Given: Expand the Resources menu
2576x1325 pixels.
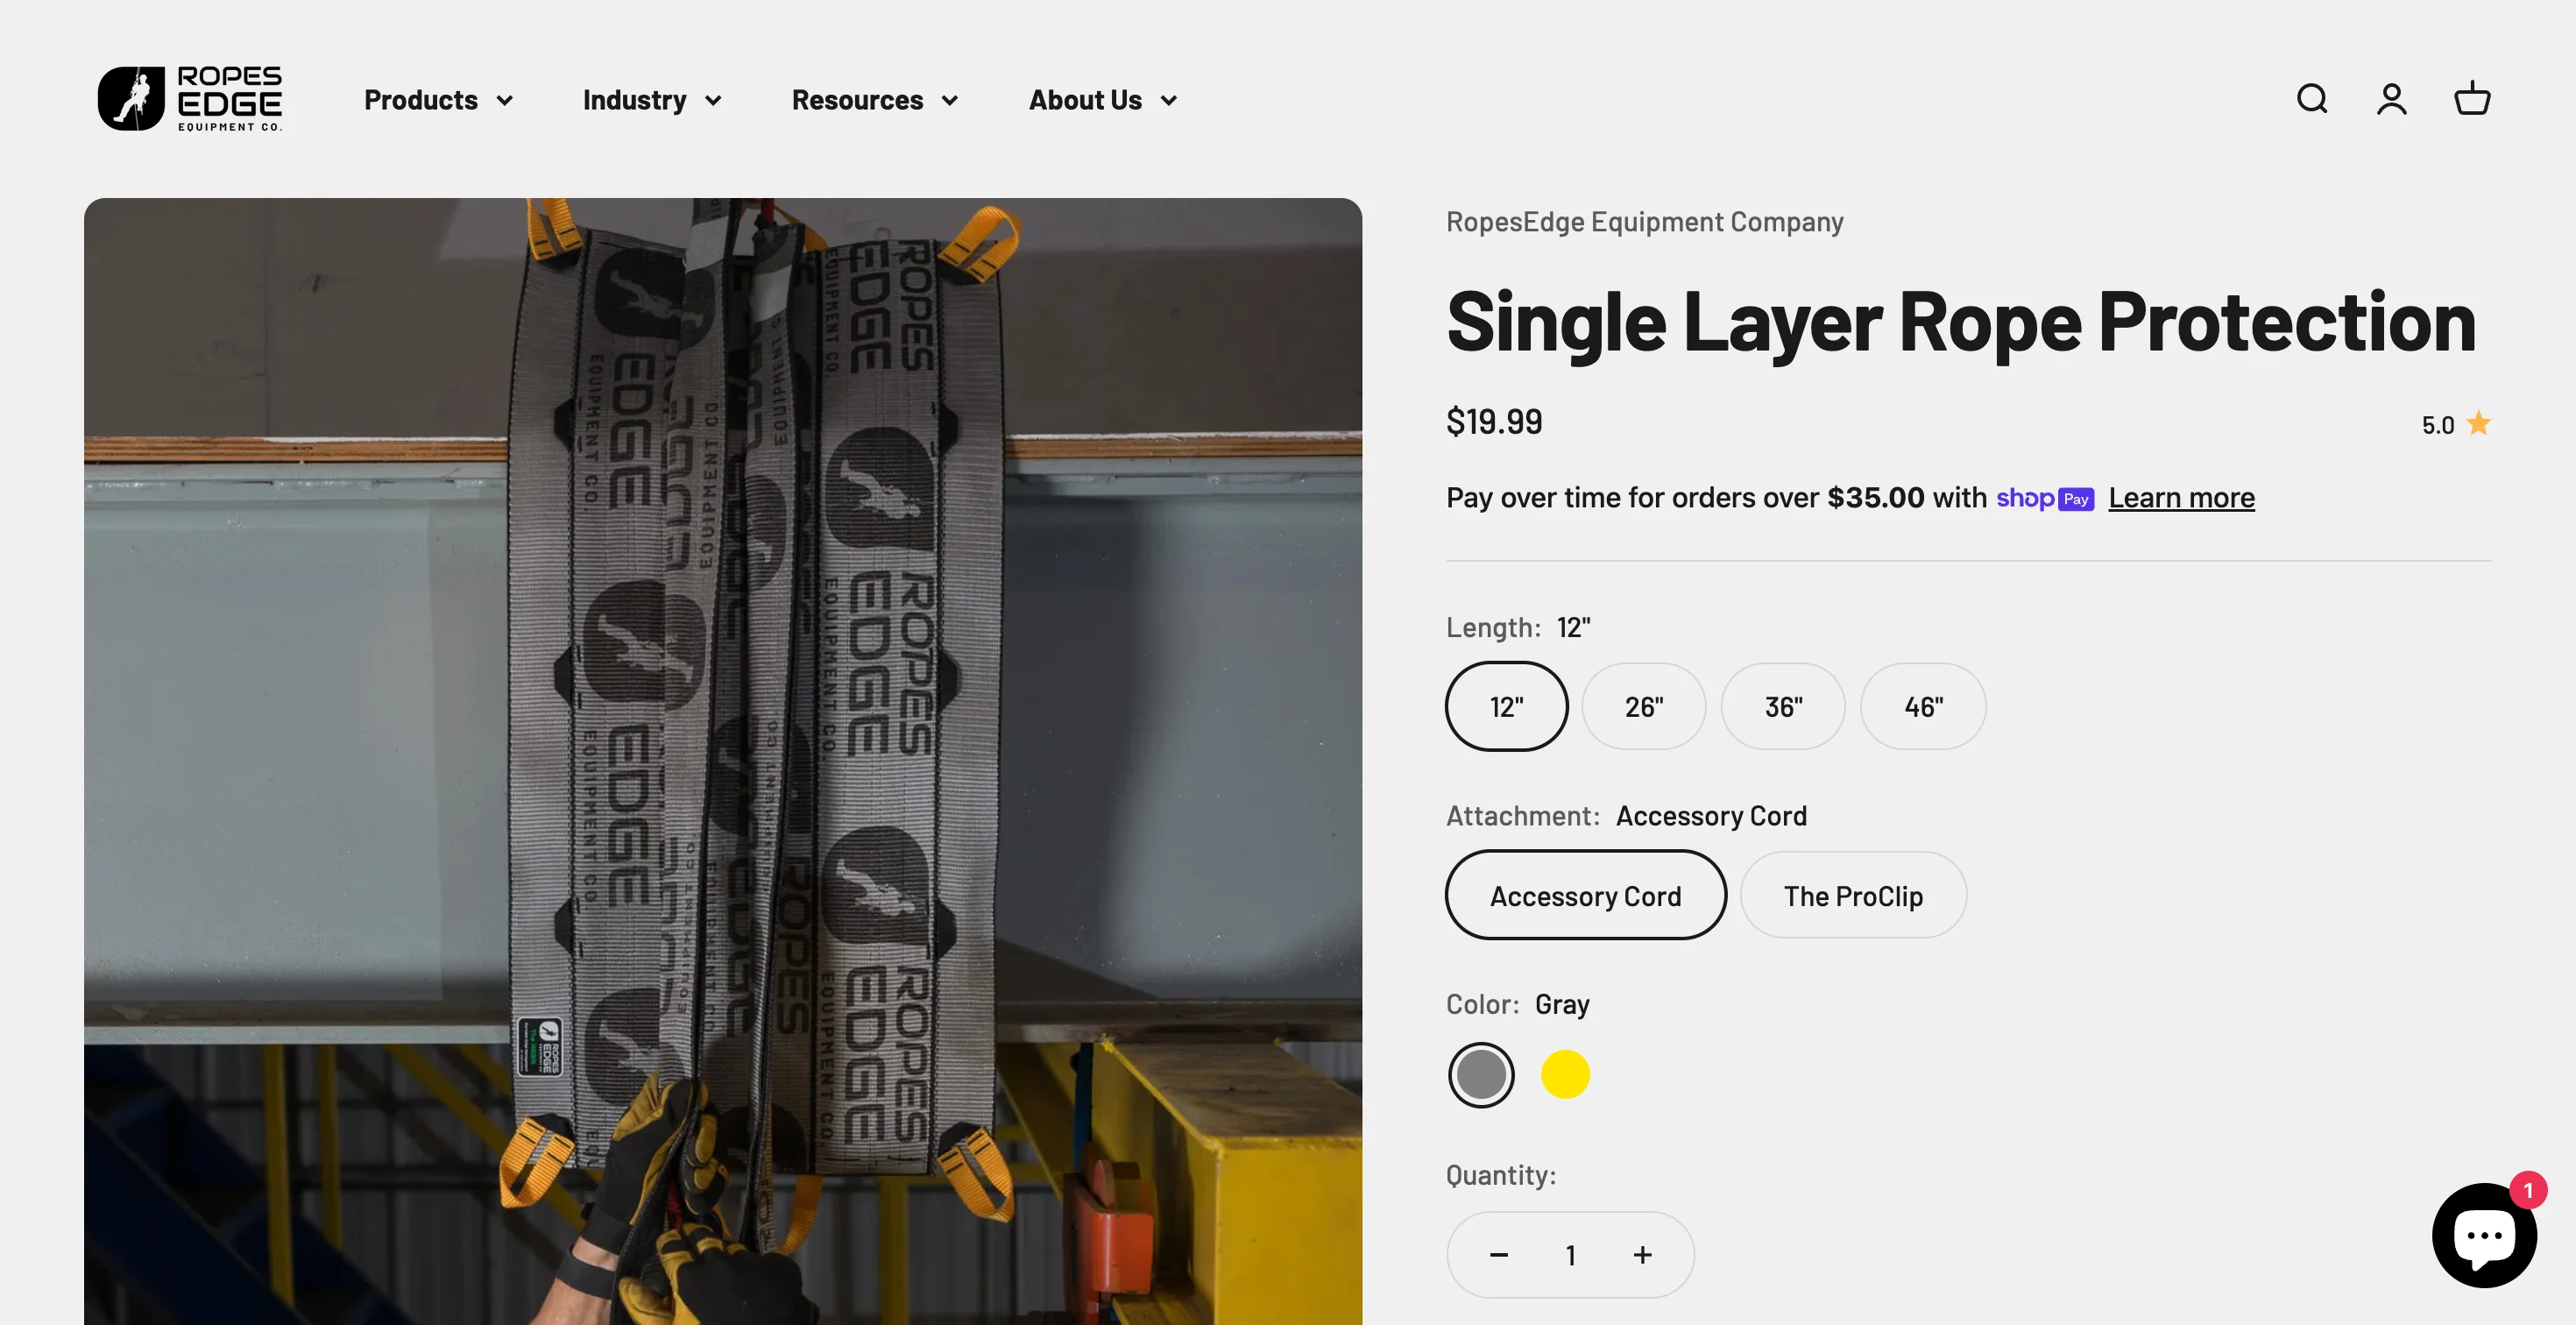Looking at the screenshot, I should coord(875,100).
